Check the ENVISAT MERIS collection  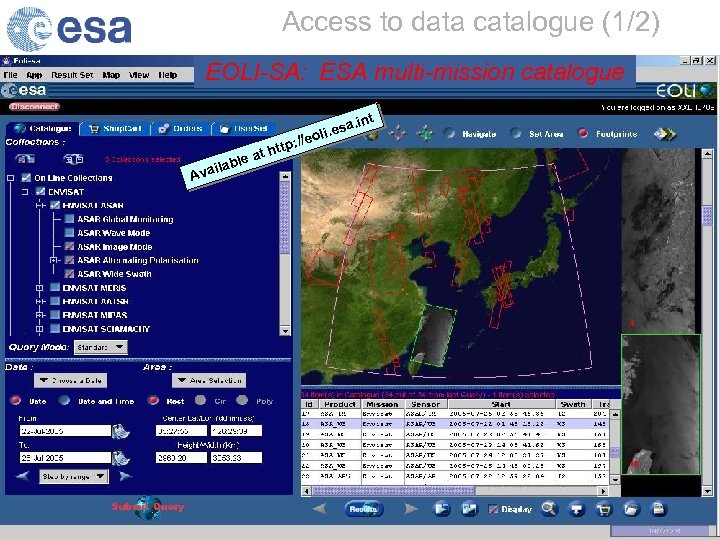tap(55, 287)
